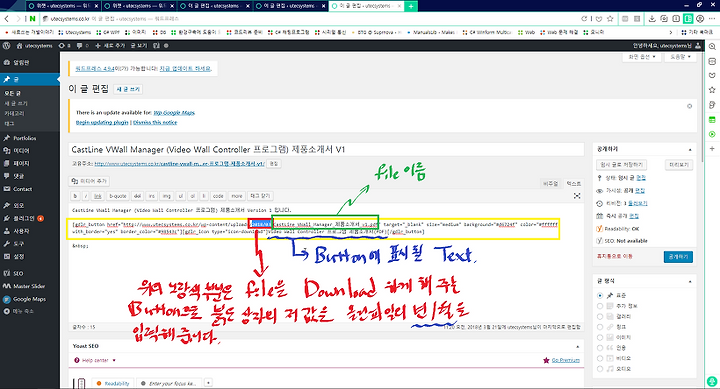This screenshot has width=720, height=389.
Task: Click the '미디어 추가' add media button
Action: [x=90, y=181]
